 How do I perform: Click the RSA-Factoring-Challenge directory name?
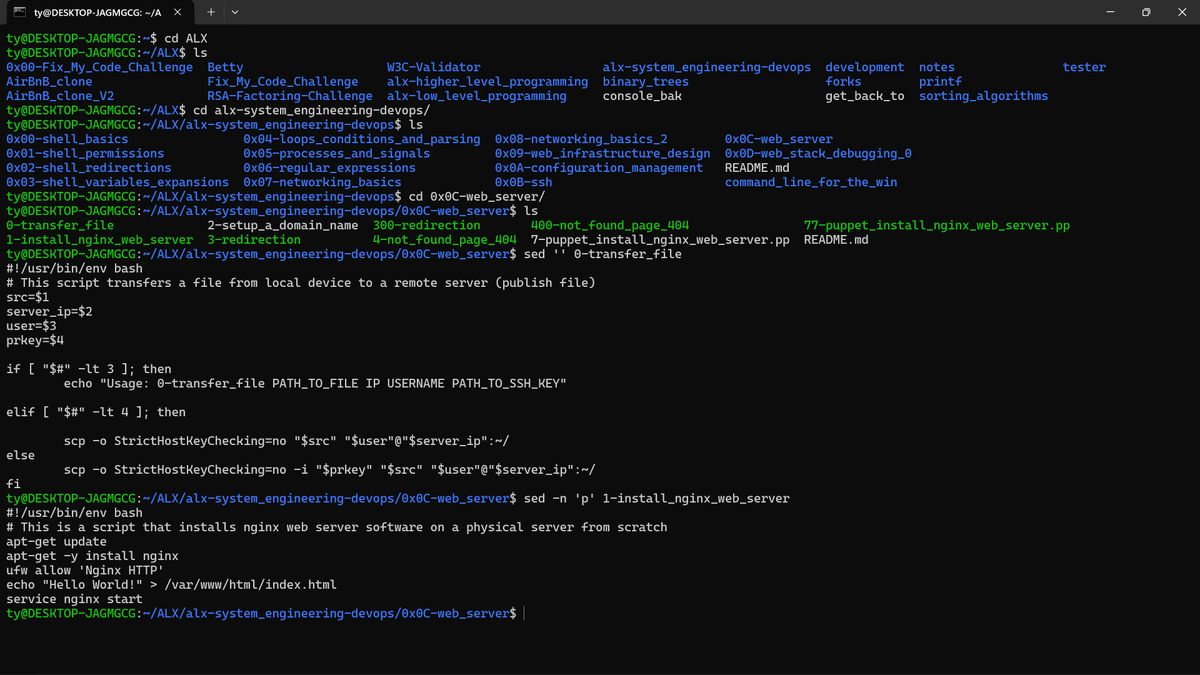290,96
